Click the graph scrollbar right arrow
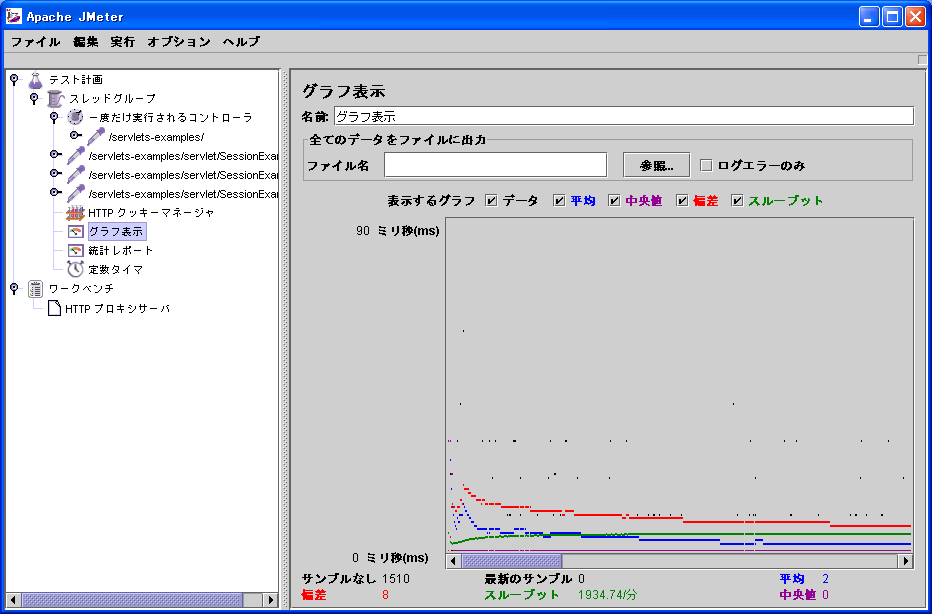 coord(906,561)
